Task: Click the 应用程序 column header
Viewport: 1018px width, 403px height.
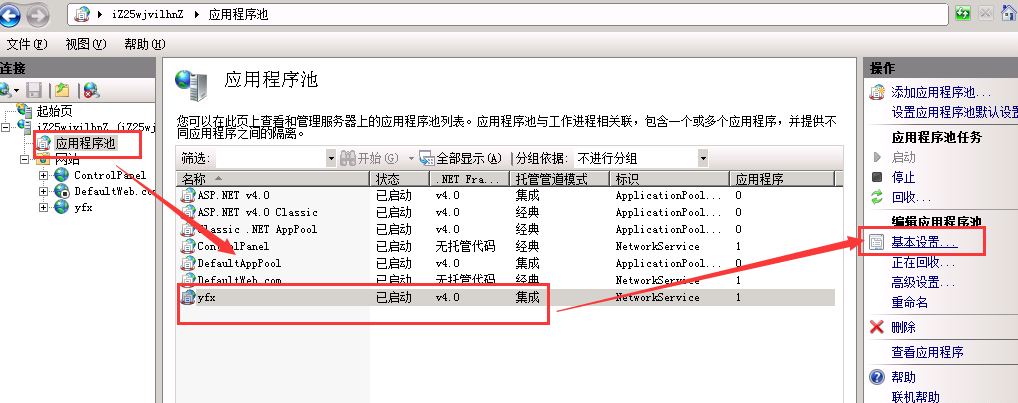Action: (x=782, y=178)
